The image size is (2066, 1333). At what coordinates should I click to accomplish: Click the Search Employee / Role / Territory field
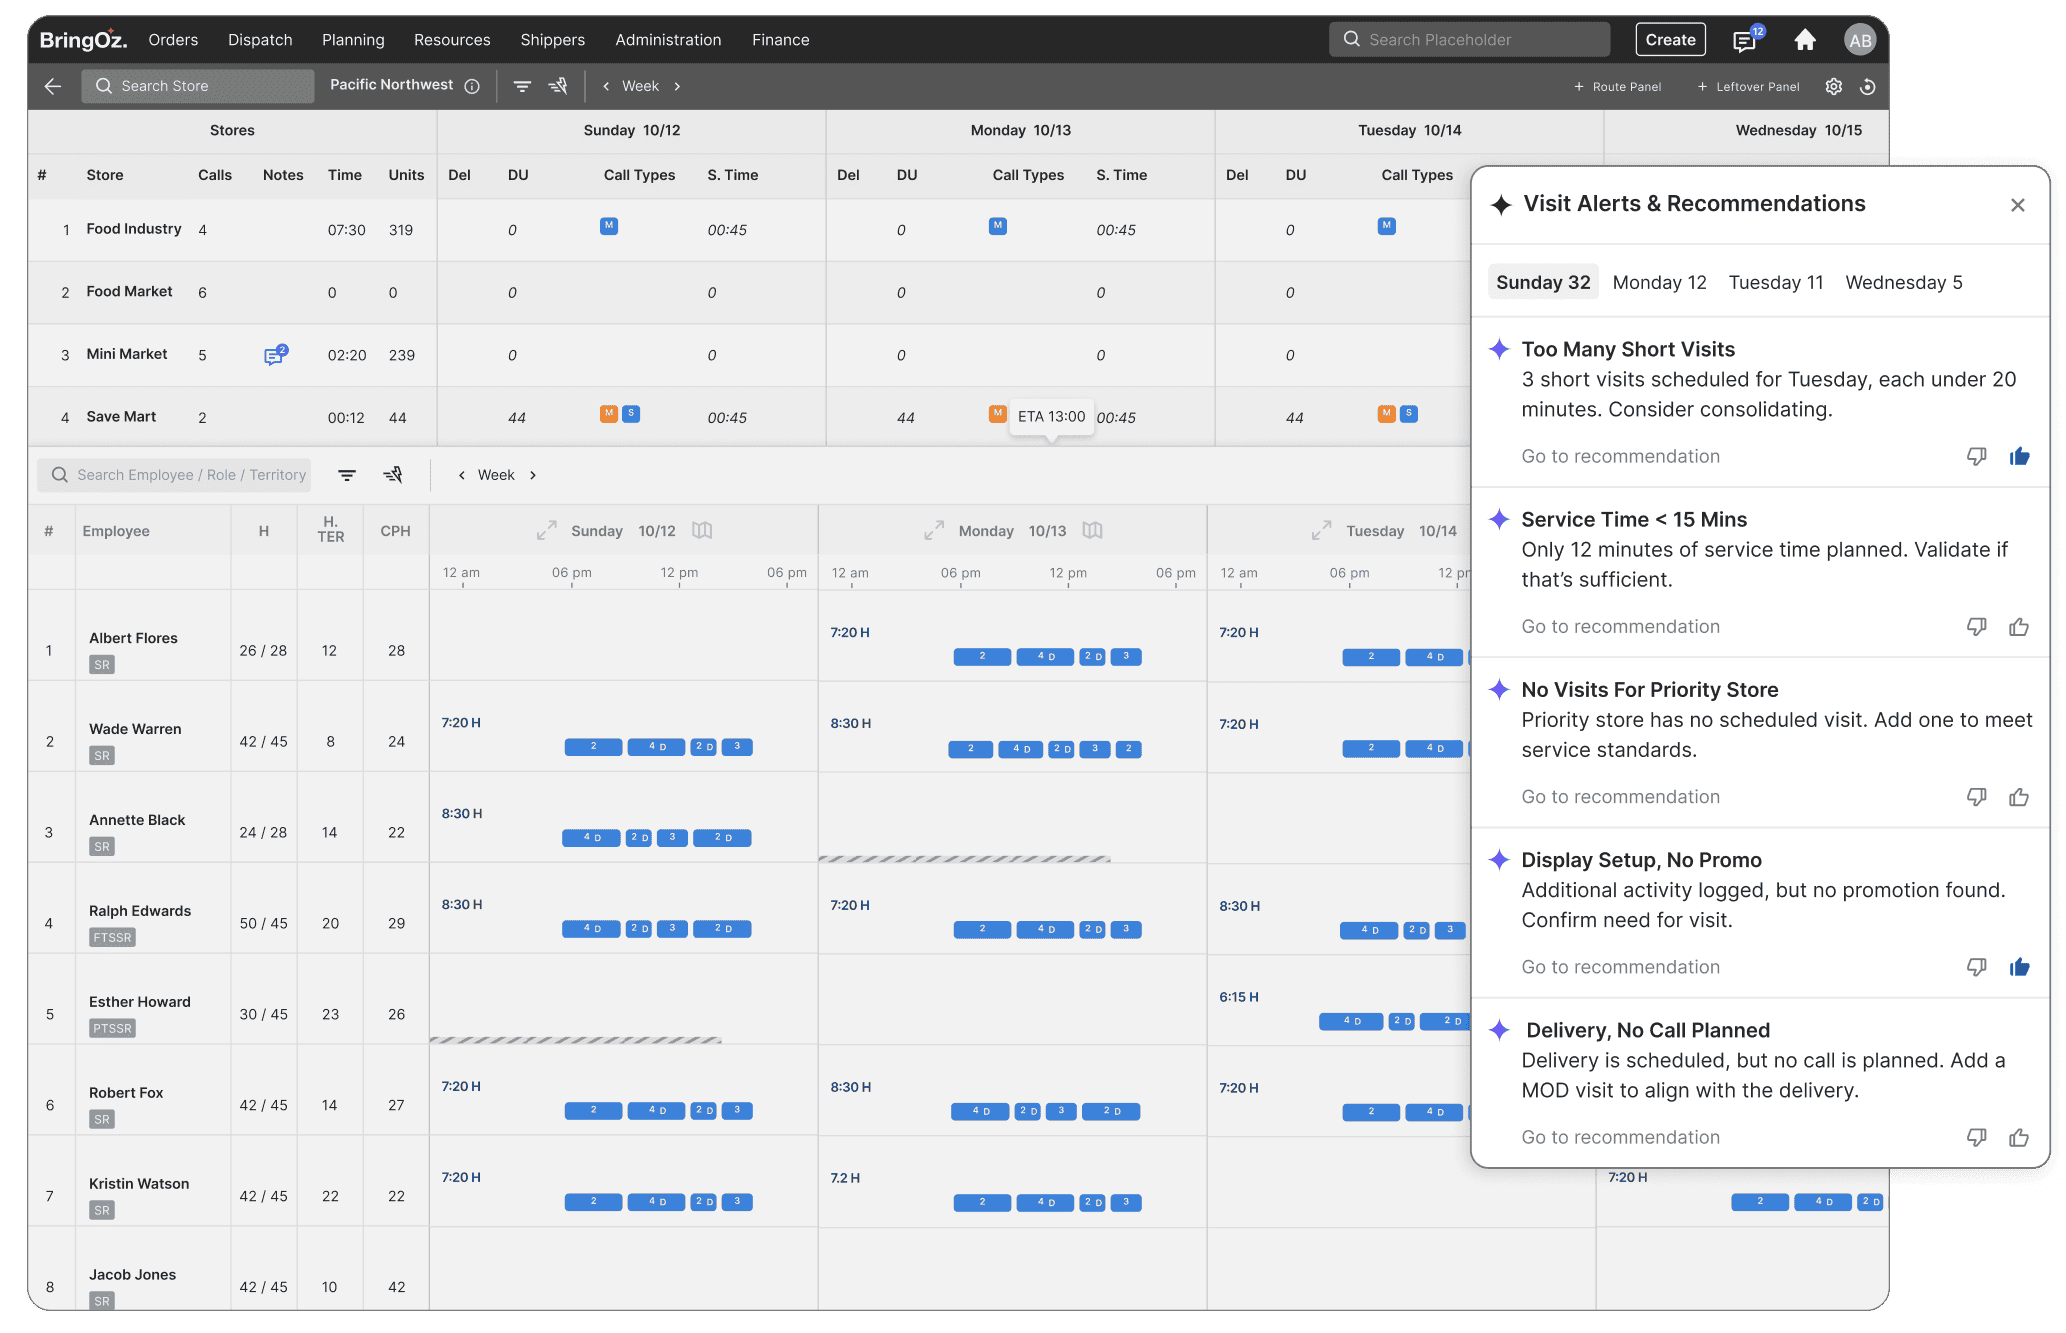tap(174, 475)
